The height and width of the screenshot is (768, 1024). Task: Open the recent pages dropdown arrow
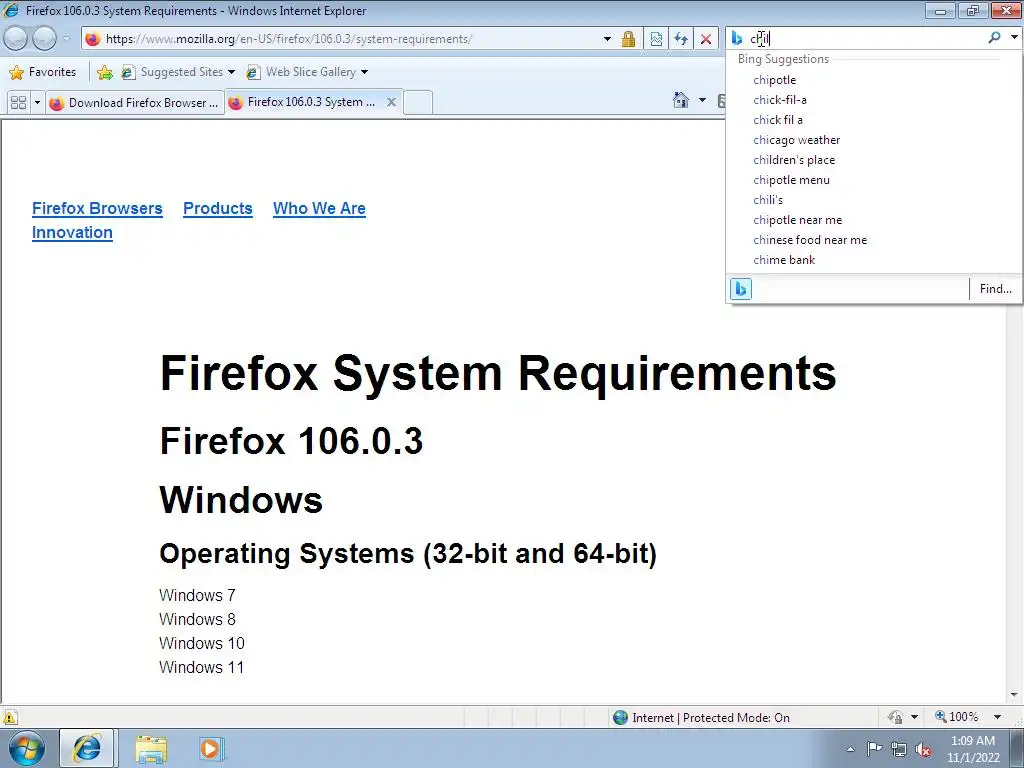pos(67,39)
